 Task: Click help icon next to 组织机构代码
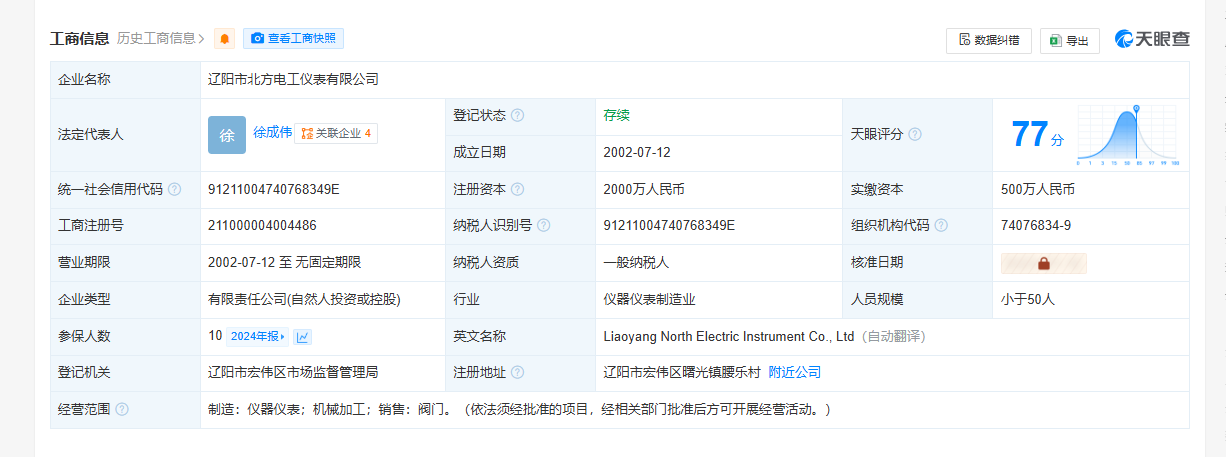941,226
